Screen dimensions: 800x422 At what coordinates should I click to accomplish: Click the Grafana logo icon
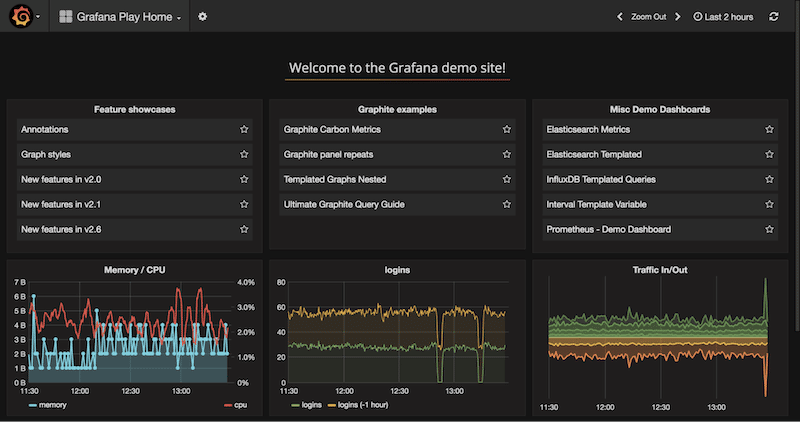[x=20, y=17]
